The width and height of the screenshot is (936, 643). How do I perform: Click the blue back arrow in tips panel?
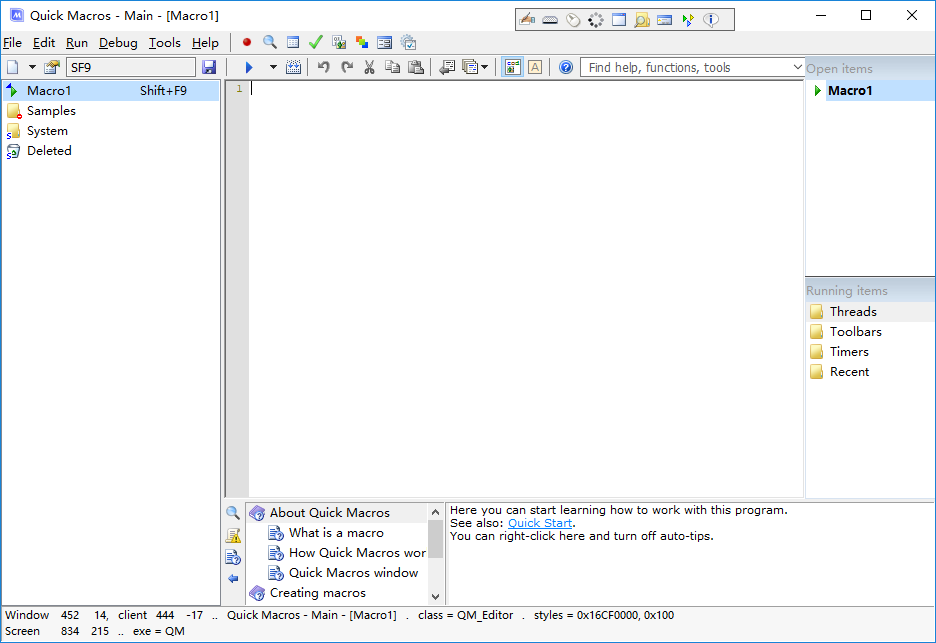(233, 578)
